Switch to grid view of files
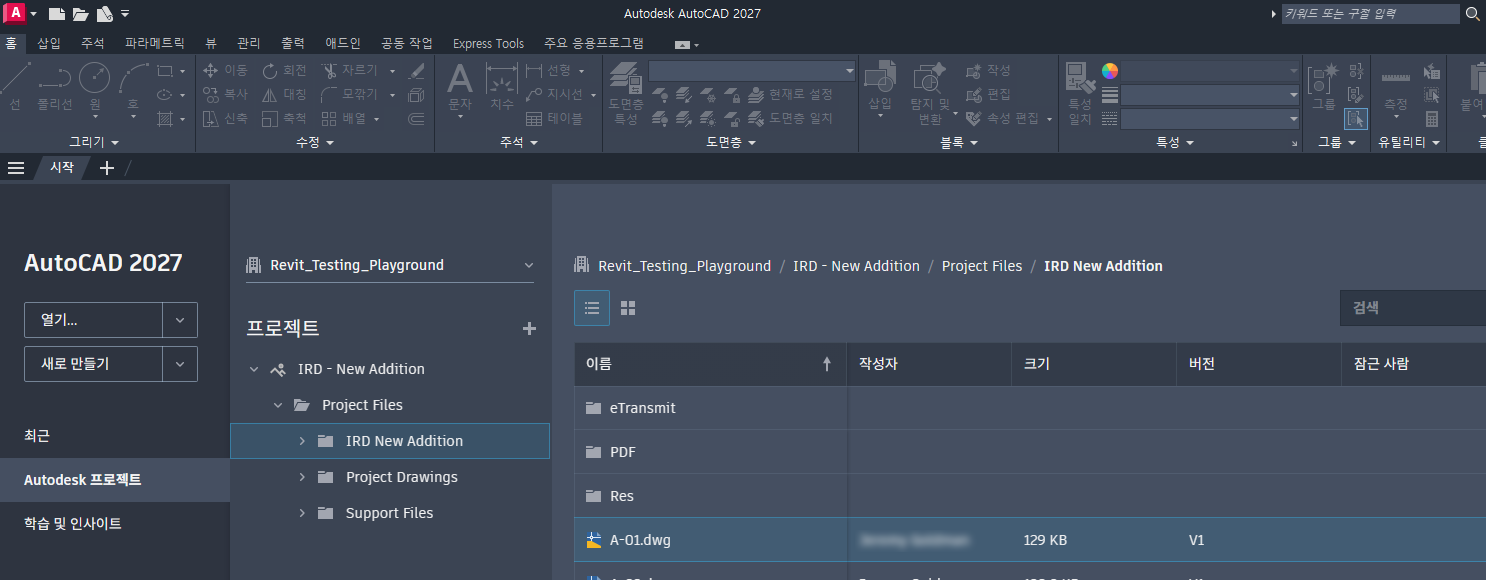The width and height of the screenshot is (1486, 580). (628, 308)
